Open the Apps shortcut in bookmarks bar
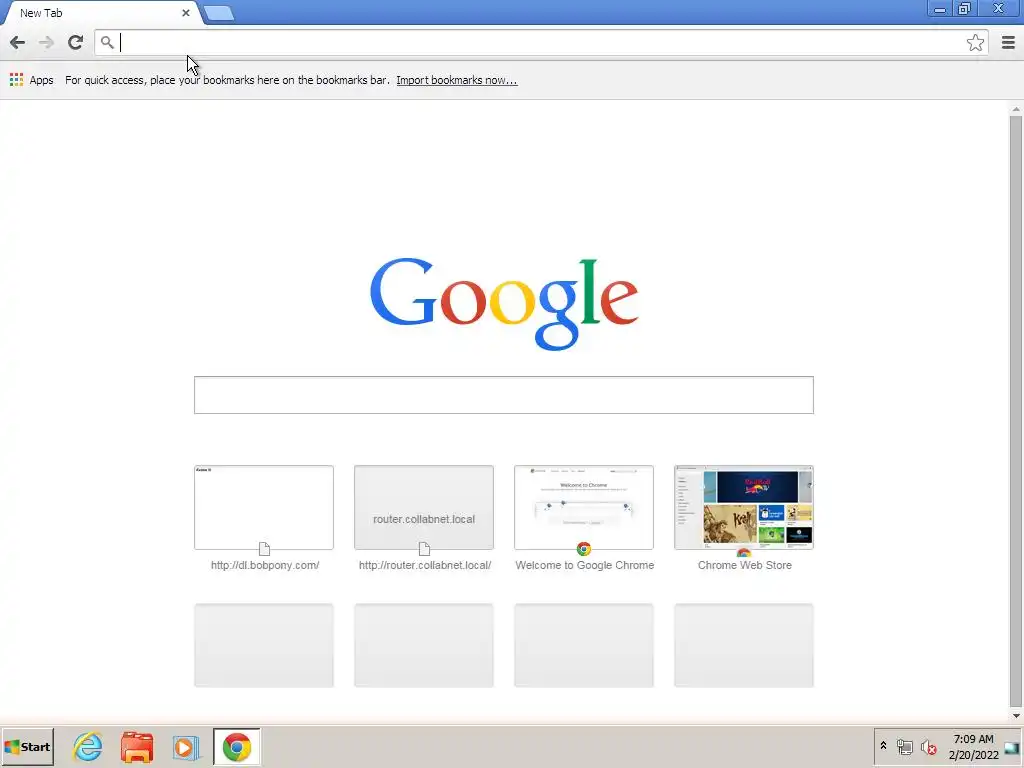This screenshot has height=768, width=1024. pos(32,80)
